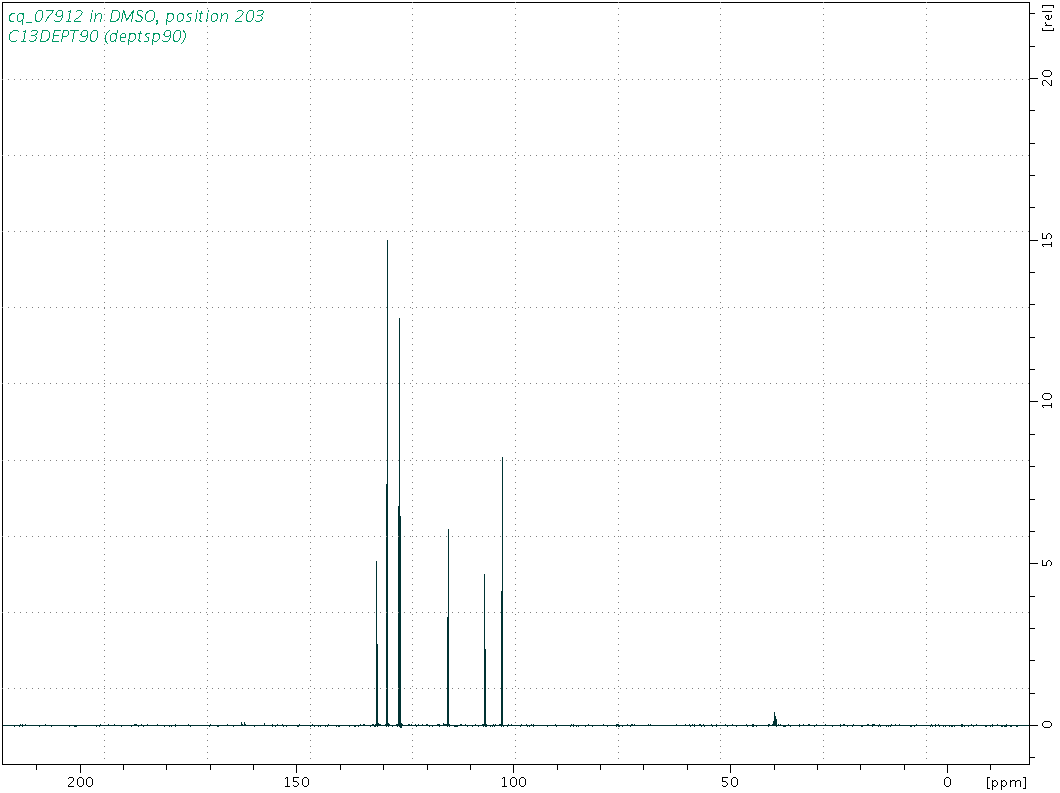Click the peak near 107 ppm
The height and width of the screenshot is (793, 1060).
pos(485,650)
